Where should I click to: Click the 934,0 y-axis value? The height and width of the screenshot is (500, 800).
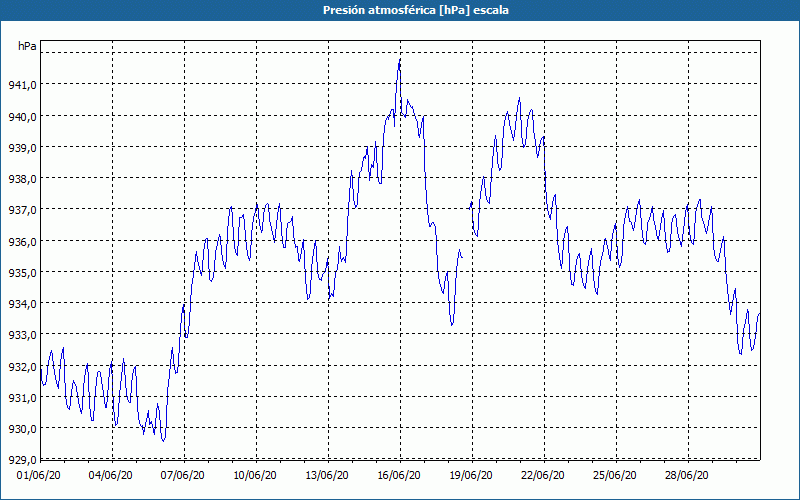click(x=22, y=304)
